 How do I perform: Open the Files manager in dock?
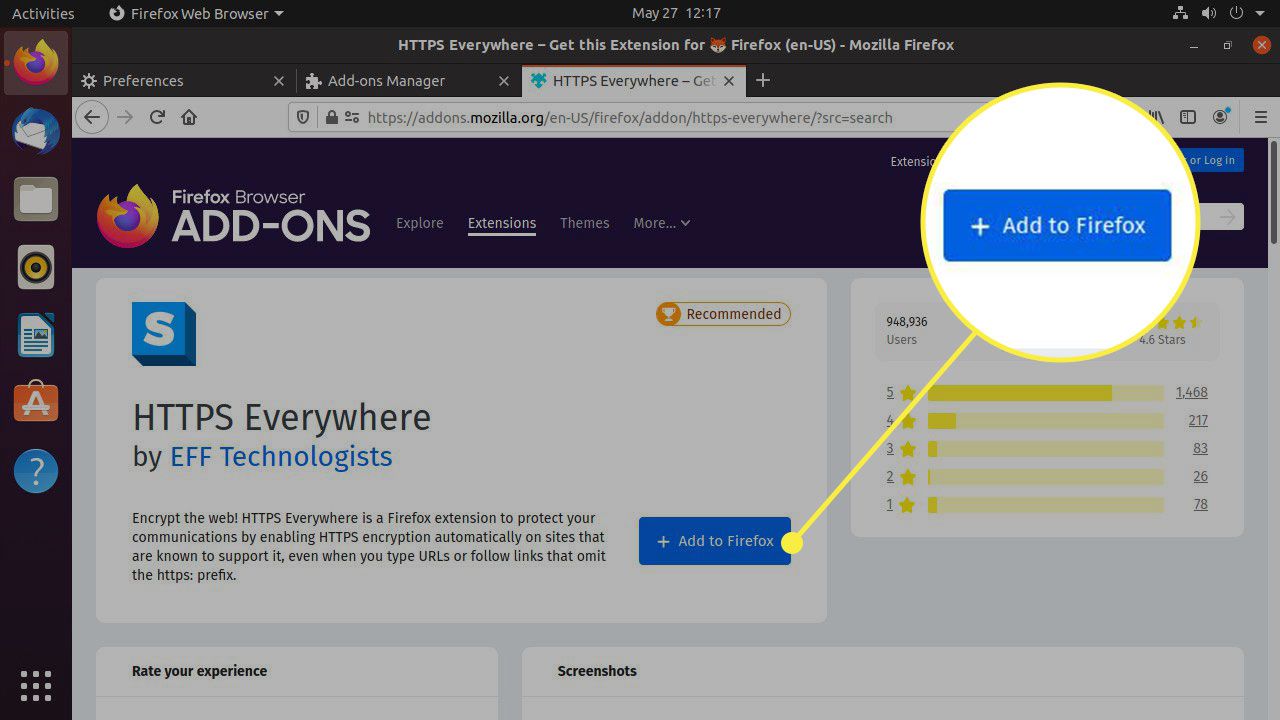(x=36, y=199)
